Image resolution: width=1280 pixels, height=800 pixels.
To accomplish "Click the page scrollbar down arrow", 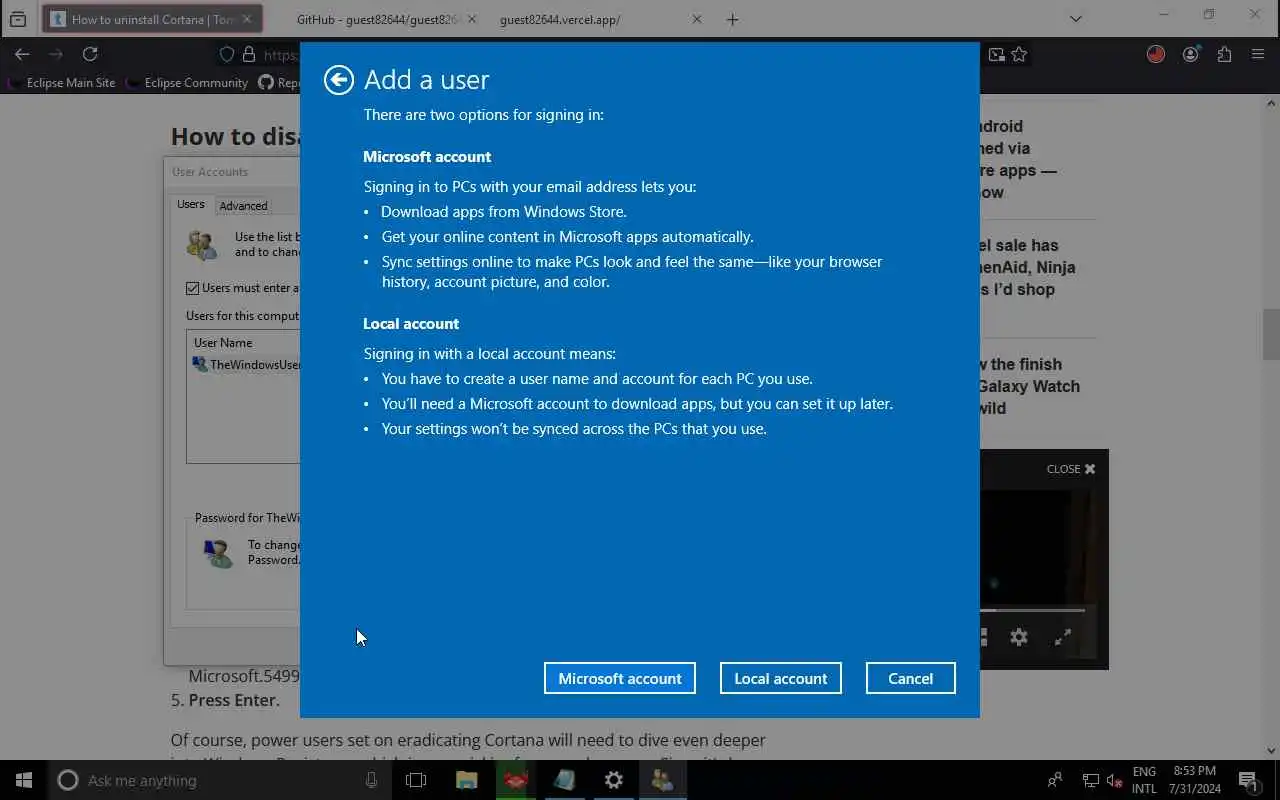I will pyautogui.click(x=1271, y=751).
